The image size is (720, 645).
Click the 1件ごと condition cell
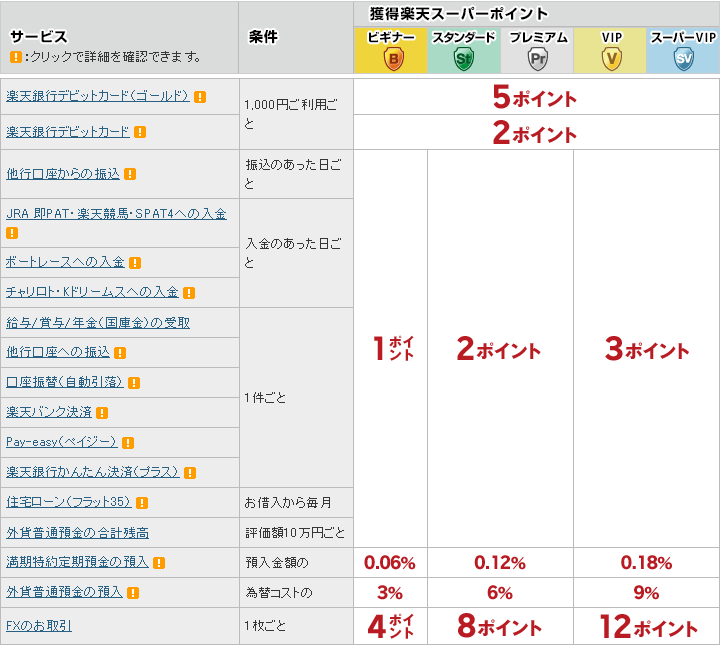pyautogui.click(x=296, y=398)
